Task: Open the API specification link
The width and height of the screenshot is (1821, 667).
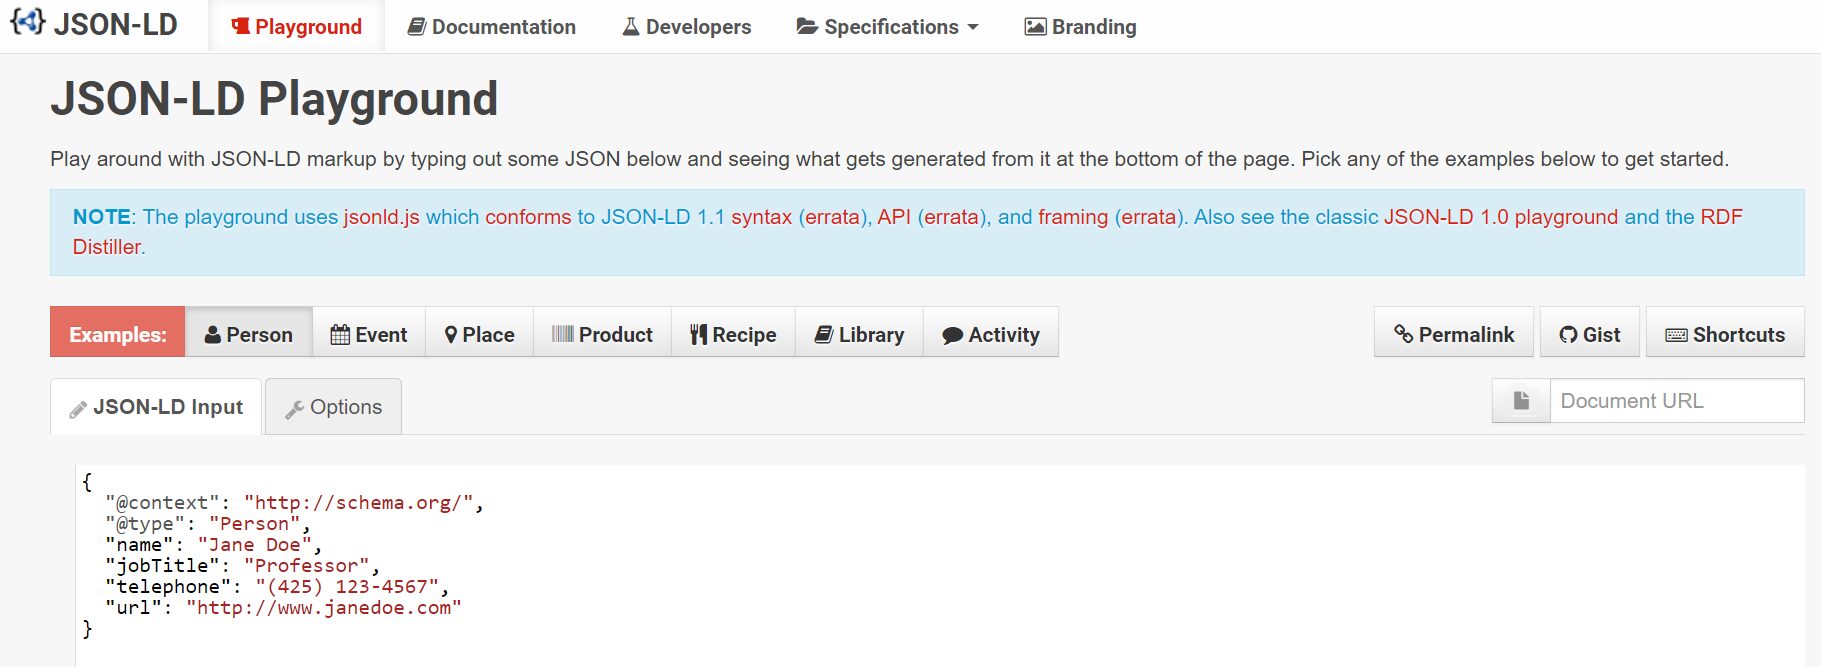Action: [x=894, y=217]
